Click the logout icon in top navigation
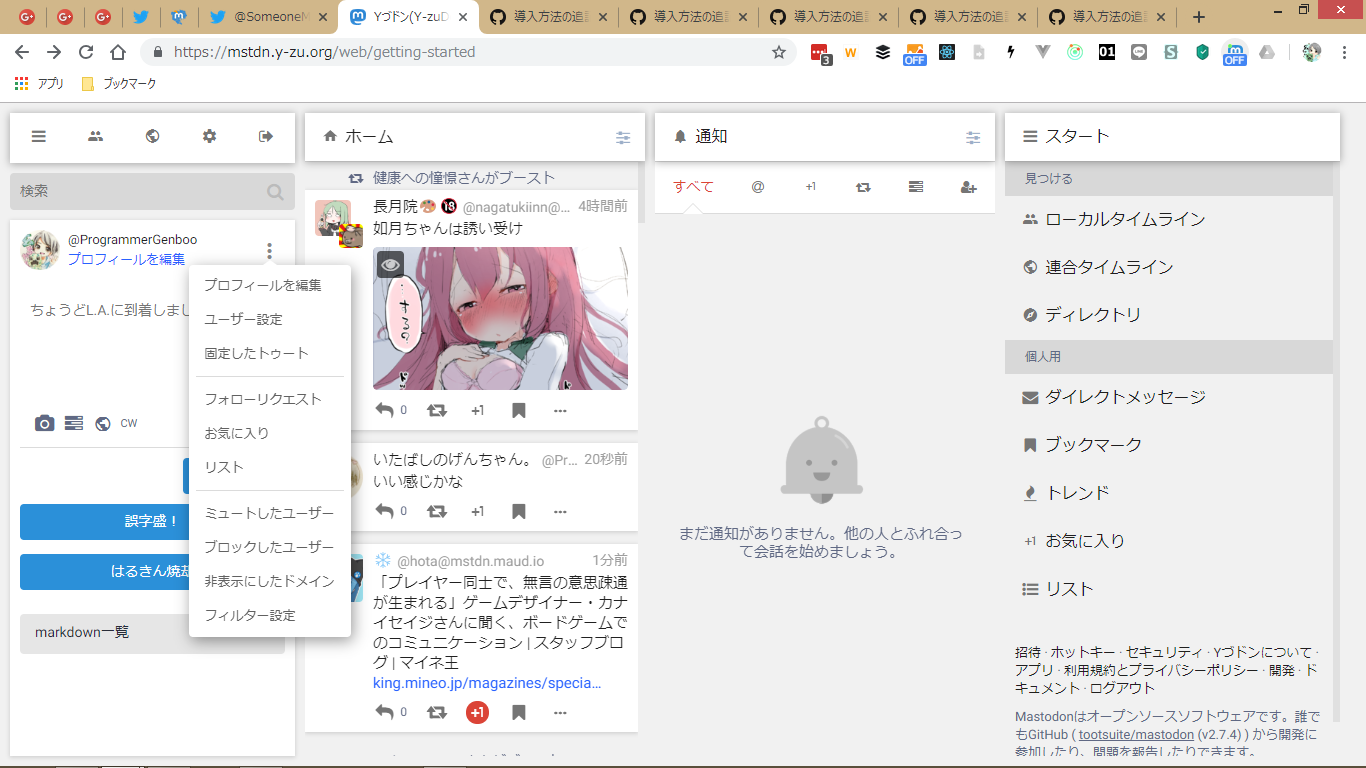The image size is (1366, 768). point(266,137)
